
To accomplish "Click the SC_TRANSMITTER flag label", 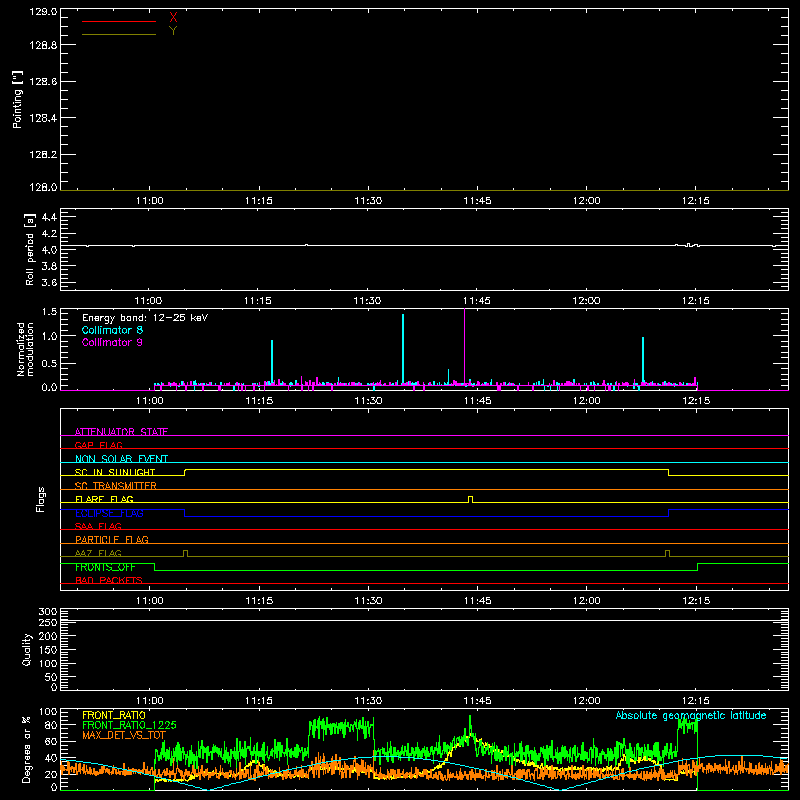I will click(x=116, y=486).
